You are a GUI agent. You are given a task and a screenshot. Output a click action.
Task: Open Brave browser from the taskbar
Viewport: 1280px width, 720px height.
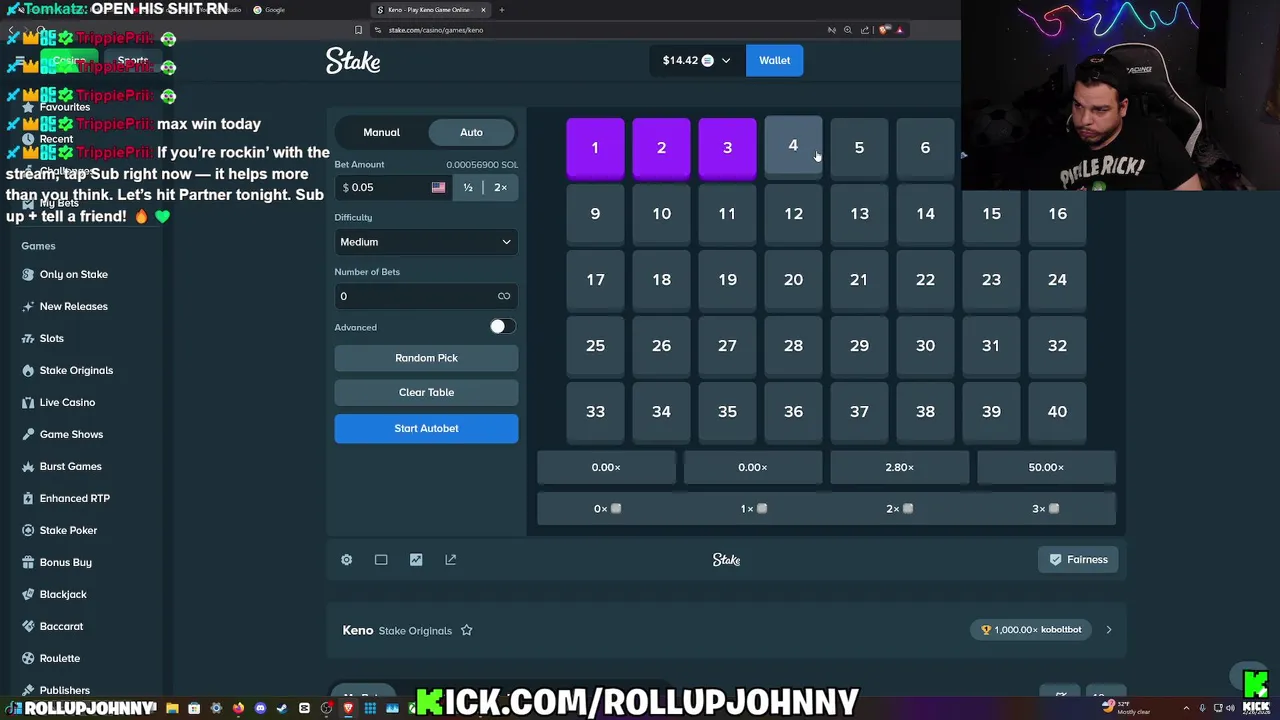(x=348, y=708)
